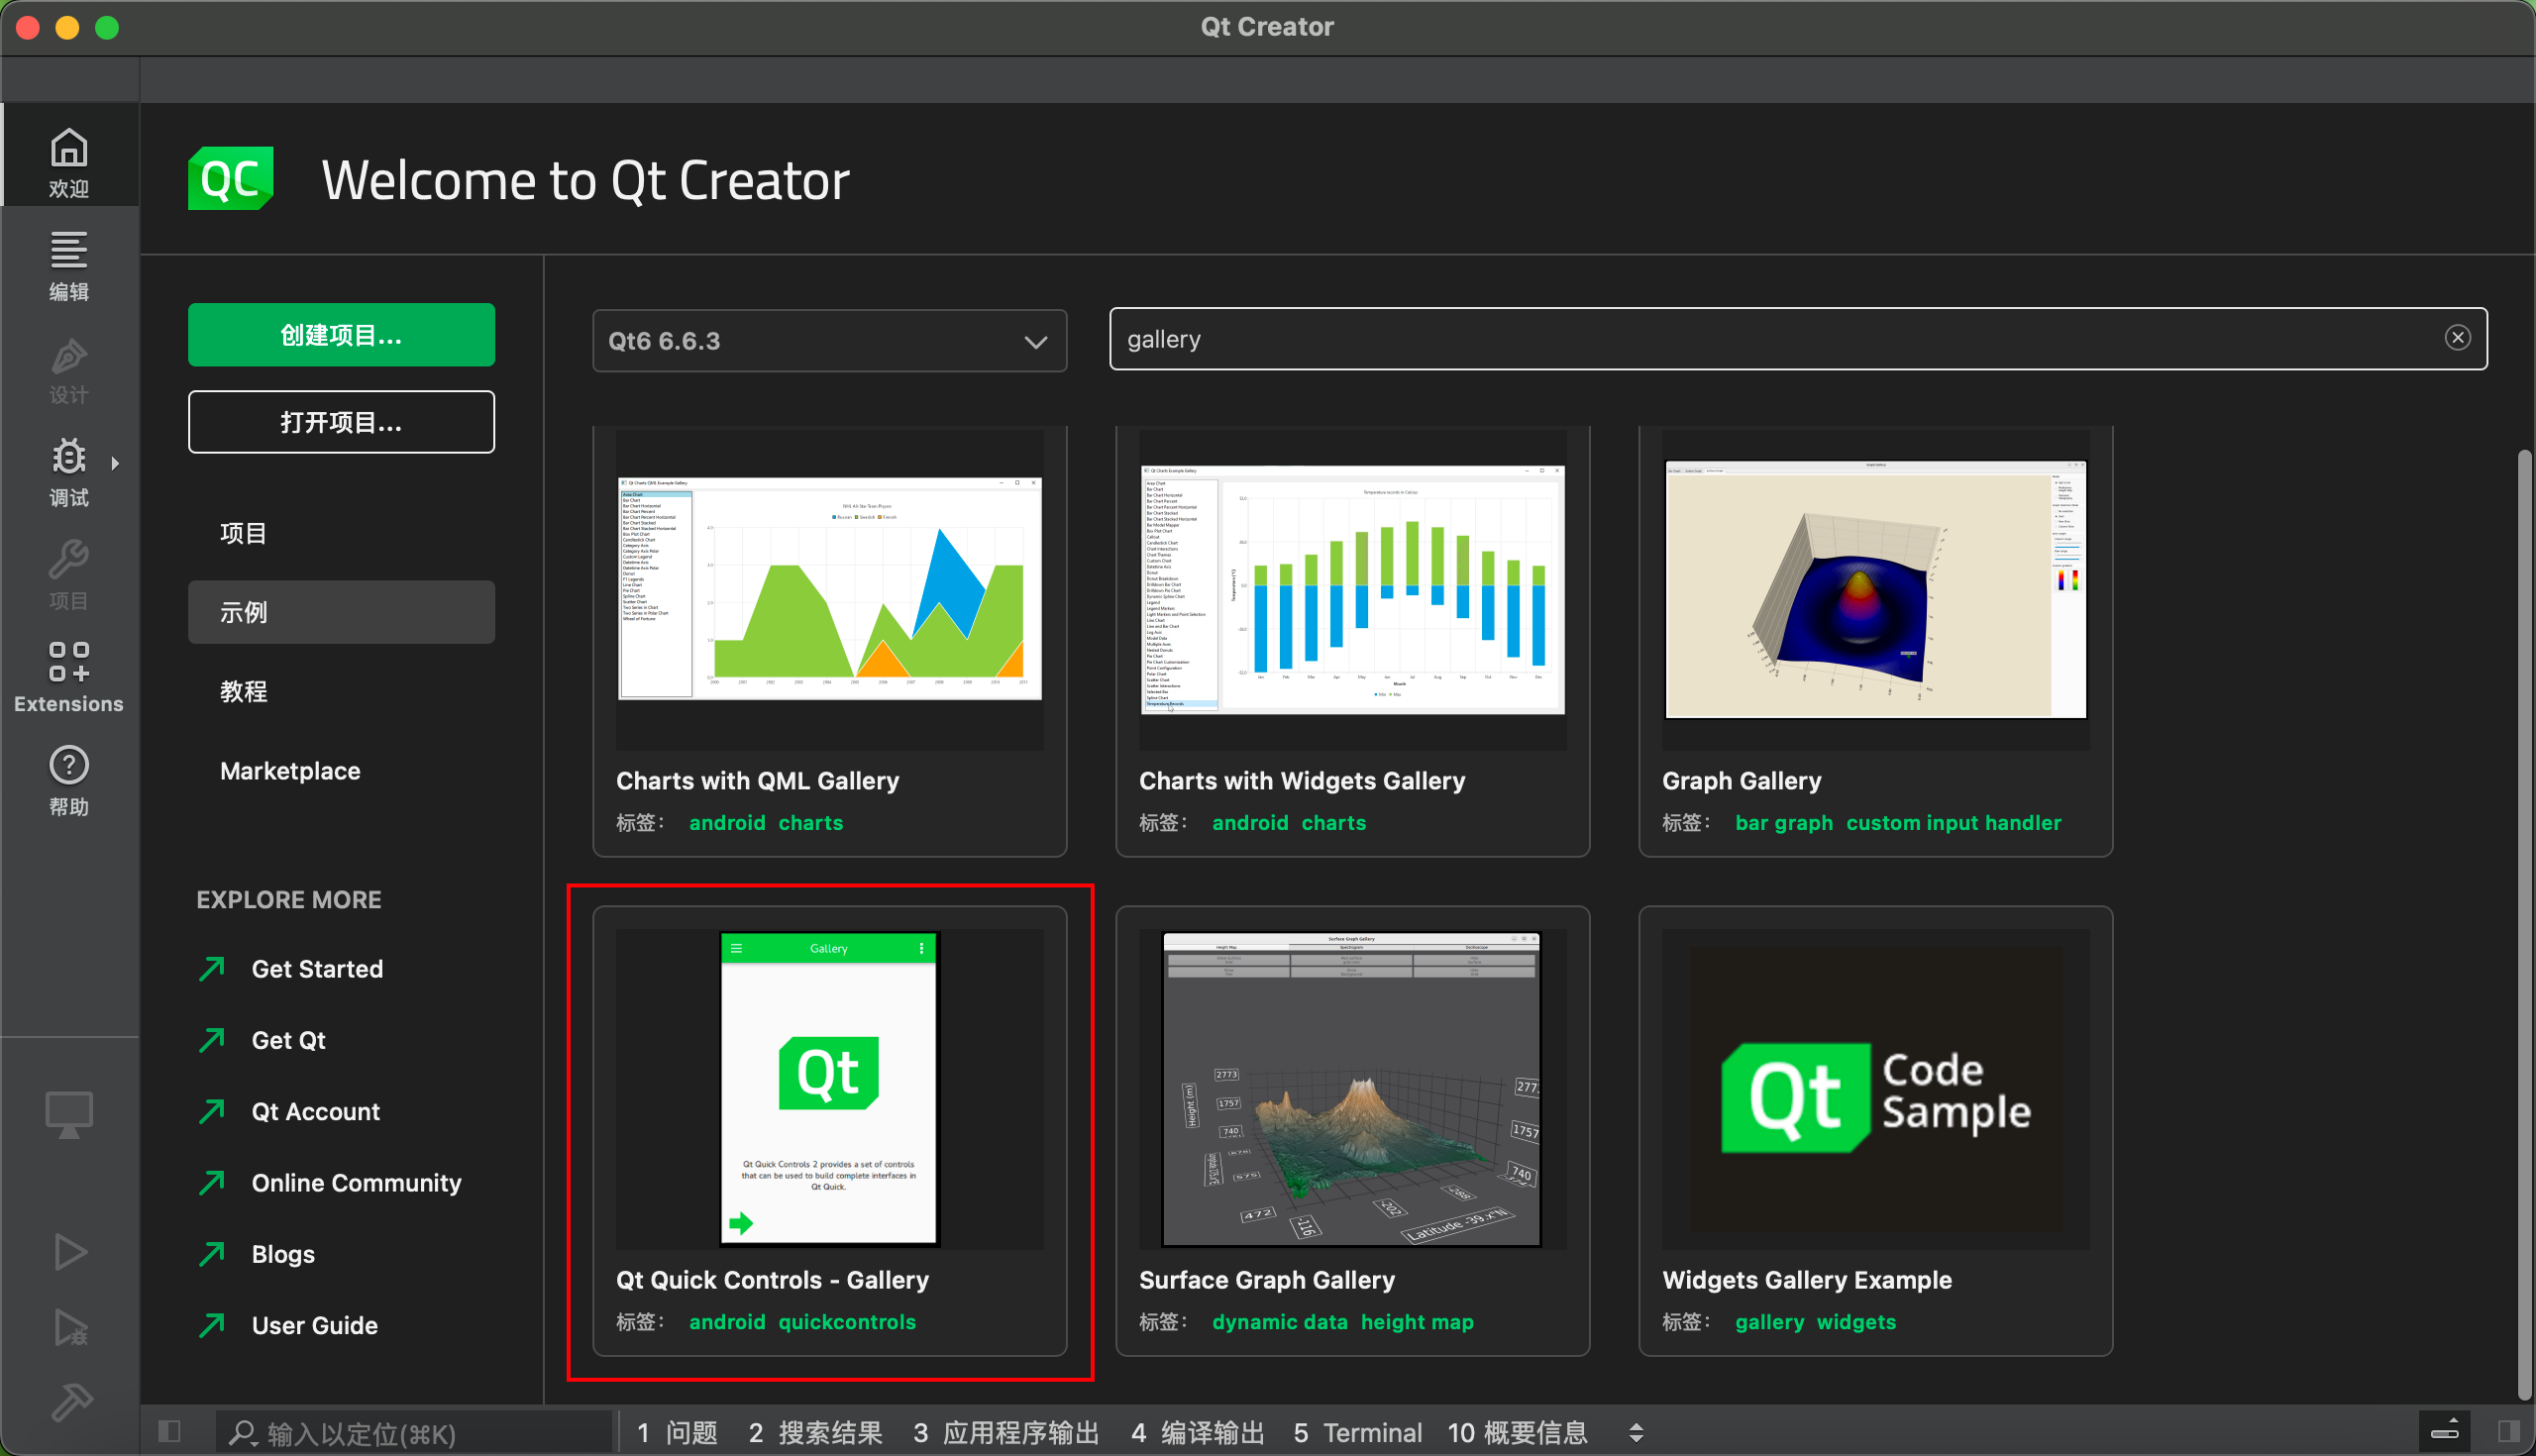Click the 创建项目 button
The image size is (2536, 1456).
(341, 335)
